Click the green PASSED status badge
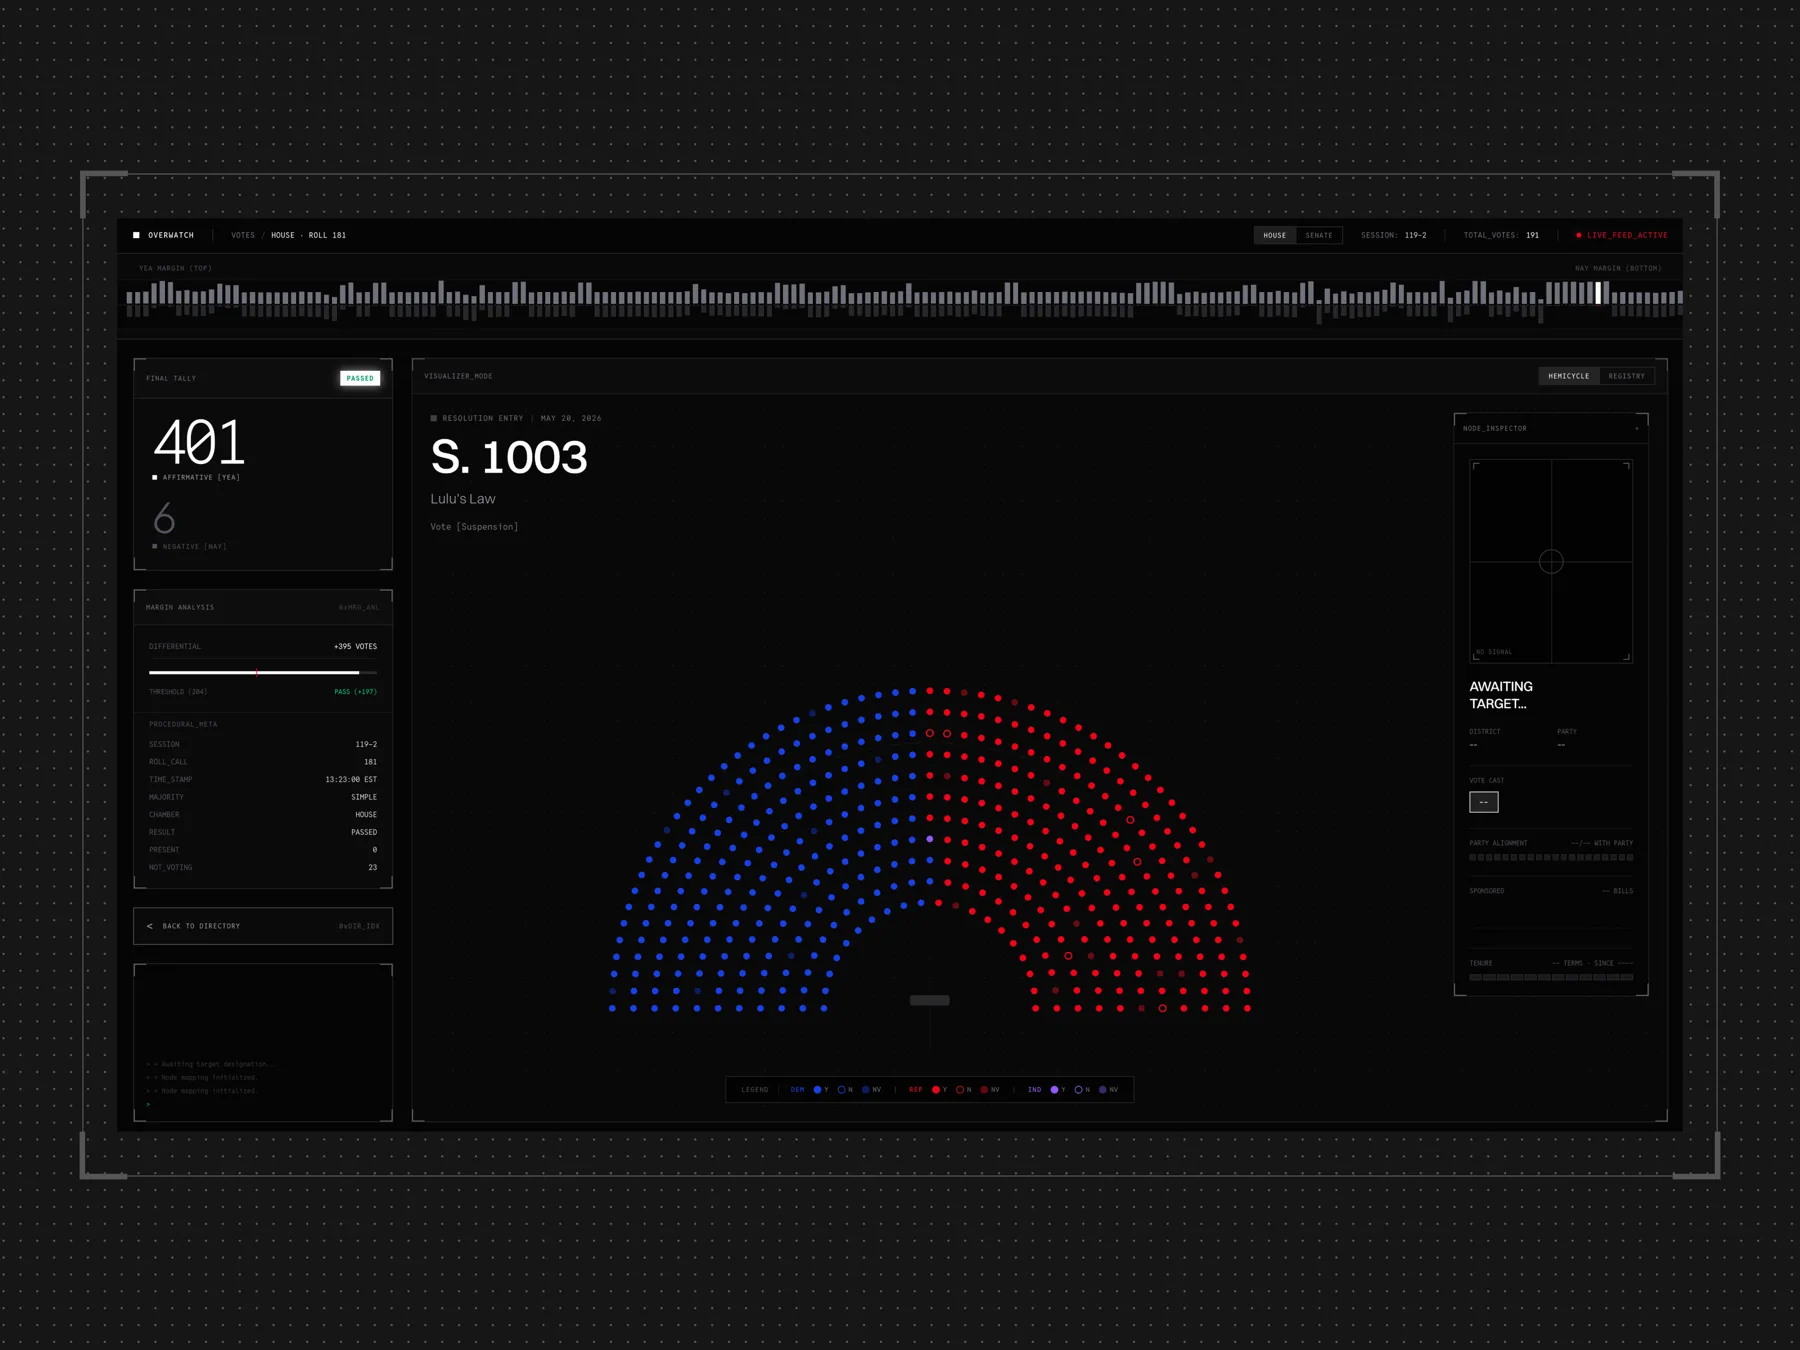The height and width of the screenshot is (1350, 1800). 360,378
